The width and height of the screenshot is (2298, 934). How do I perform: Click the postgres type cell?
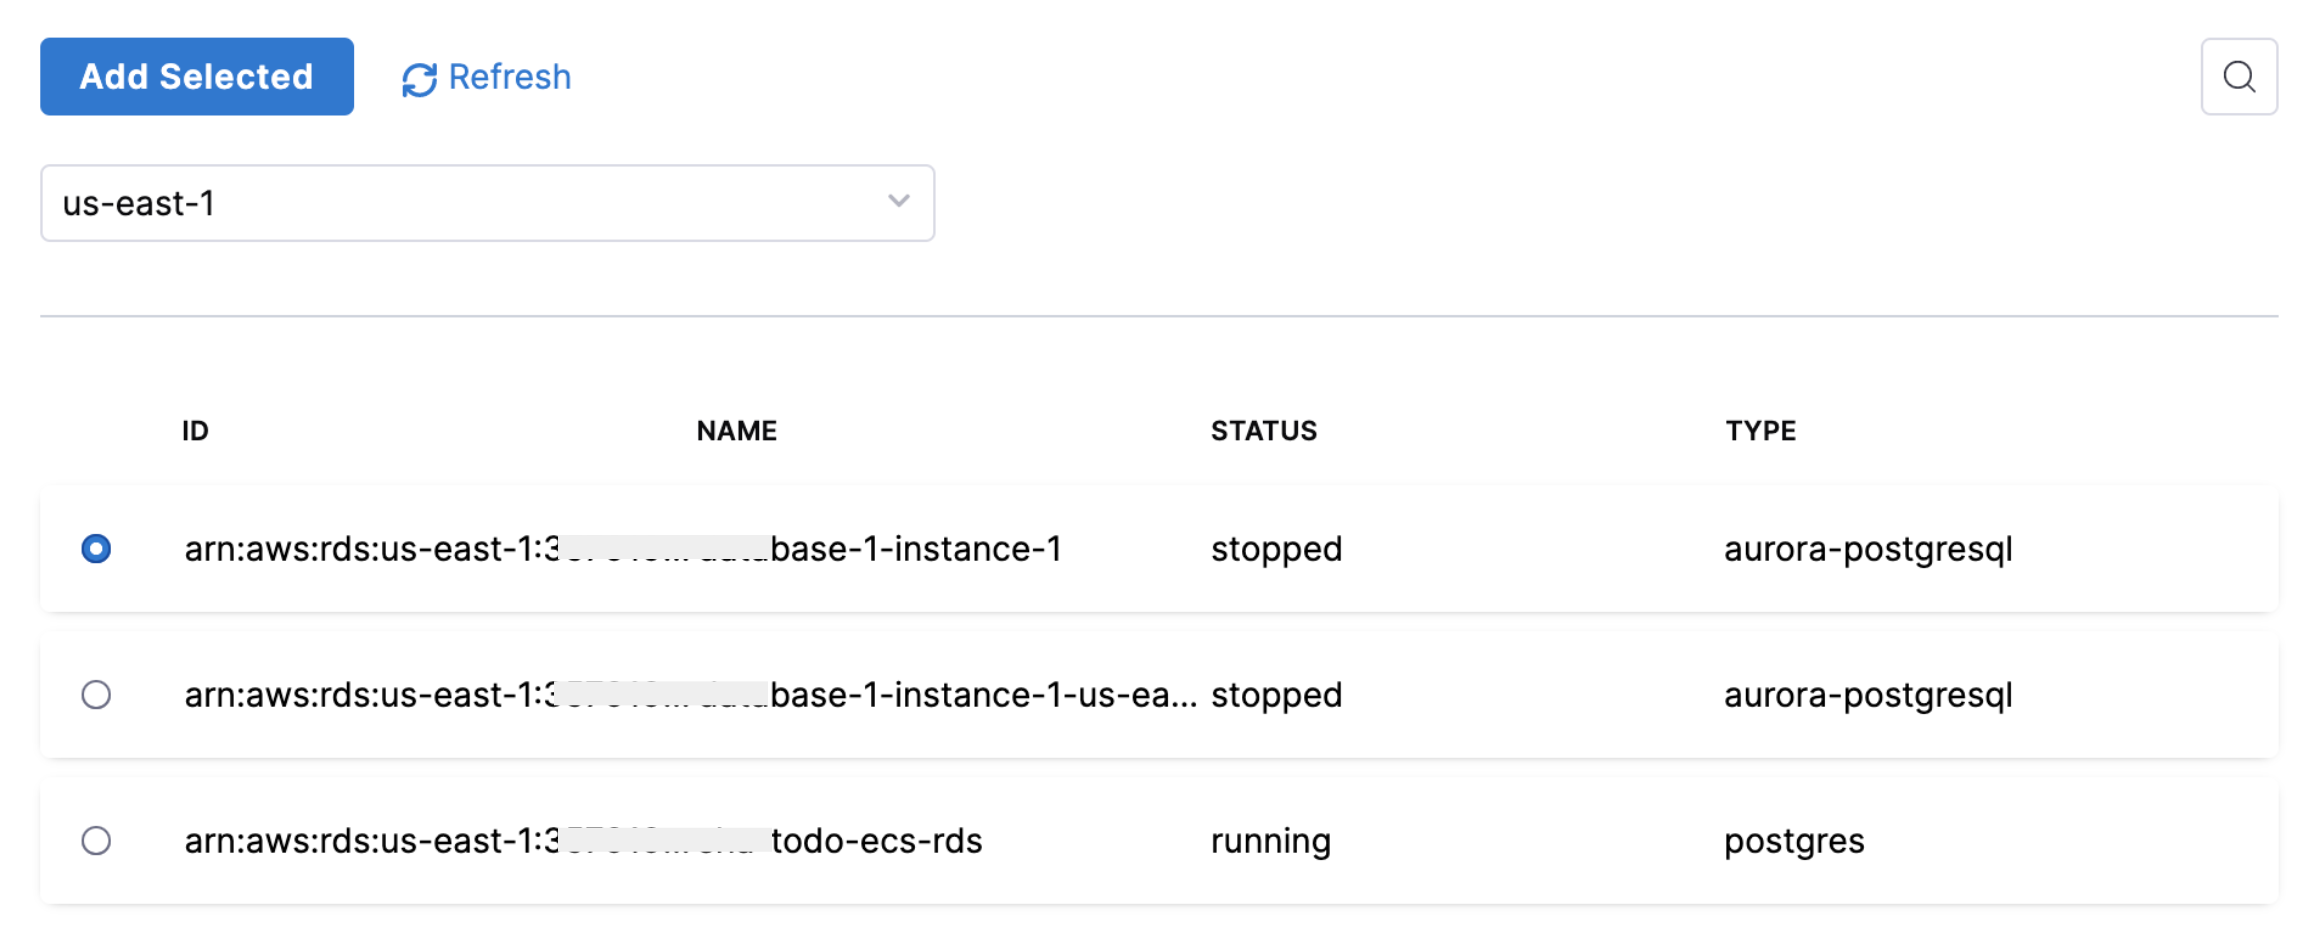1793,841
